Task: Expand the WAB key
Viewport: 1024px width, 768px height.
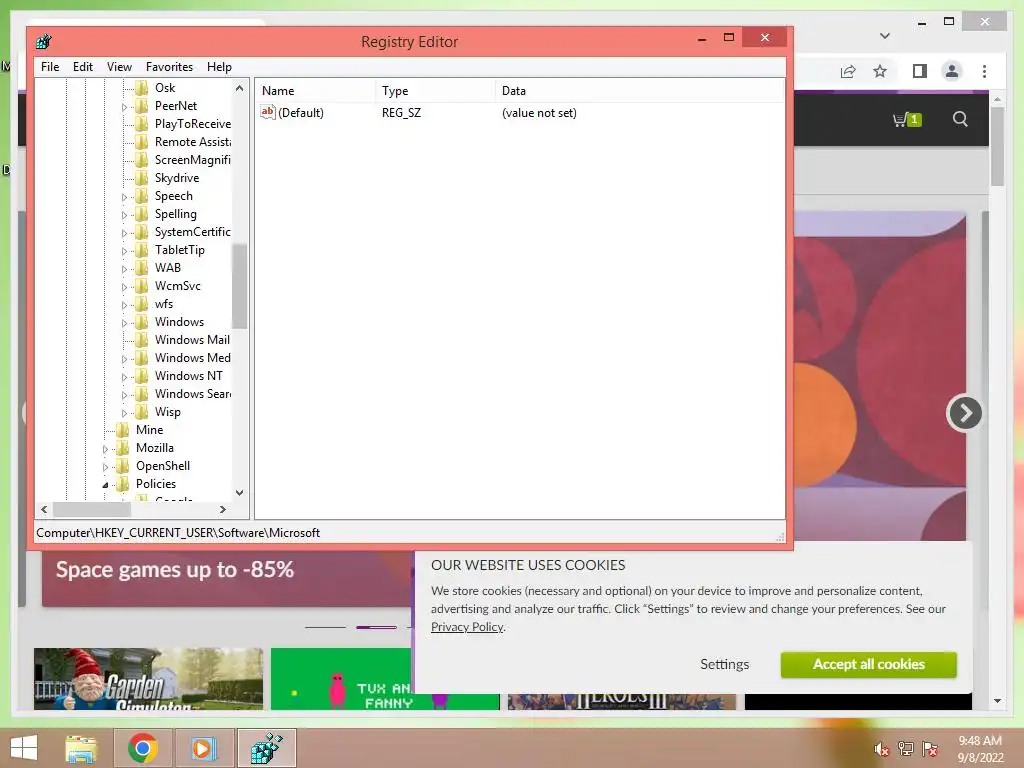Action: [x=124, y=268]
